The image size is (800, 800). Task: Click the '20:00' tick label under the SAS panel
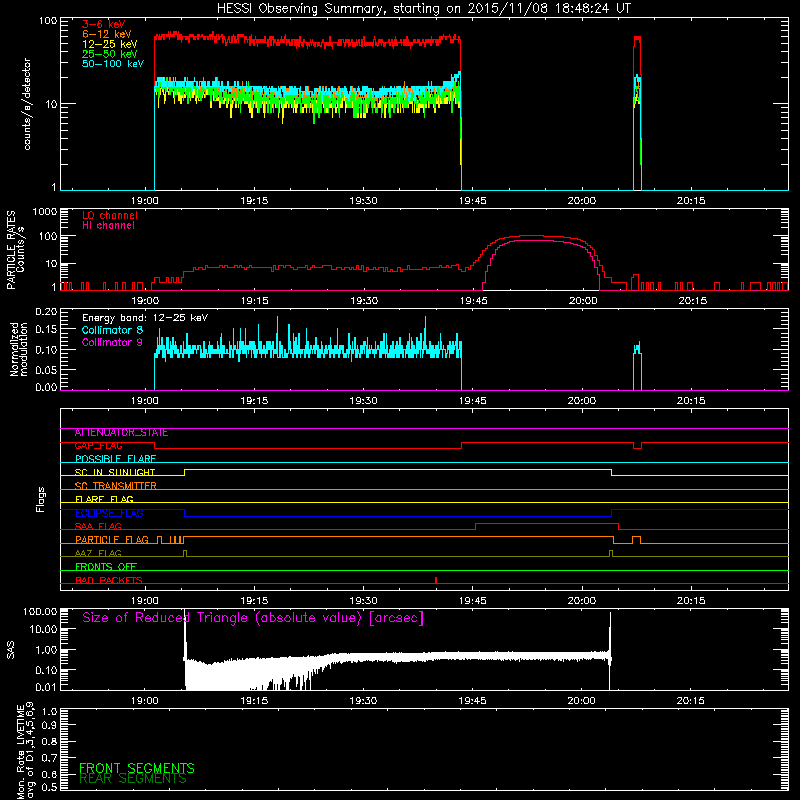coord(582,701)
